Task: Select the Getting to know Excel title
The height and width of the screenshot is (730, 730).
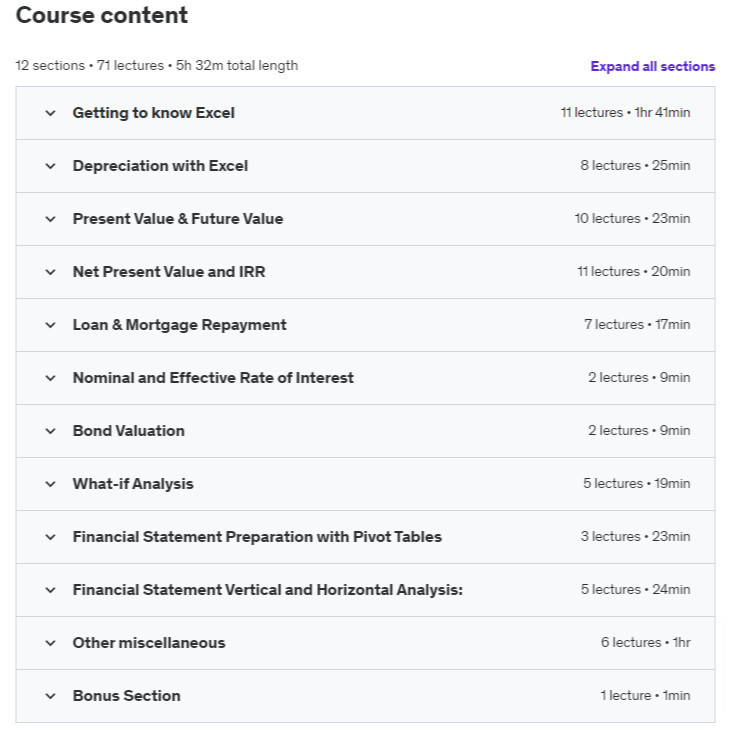Action: [x=153, y=113]
